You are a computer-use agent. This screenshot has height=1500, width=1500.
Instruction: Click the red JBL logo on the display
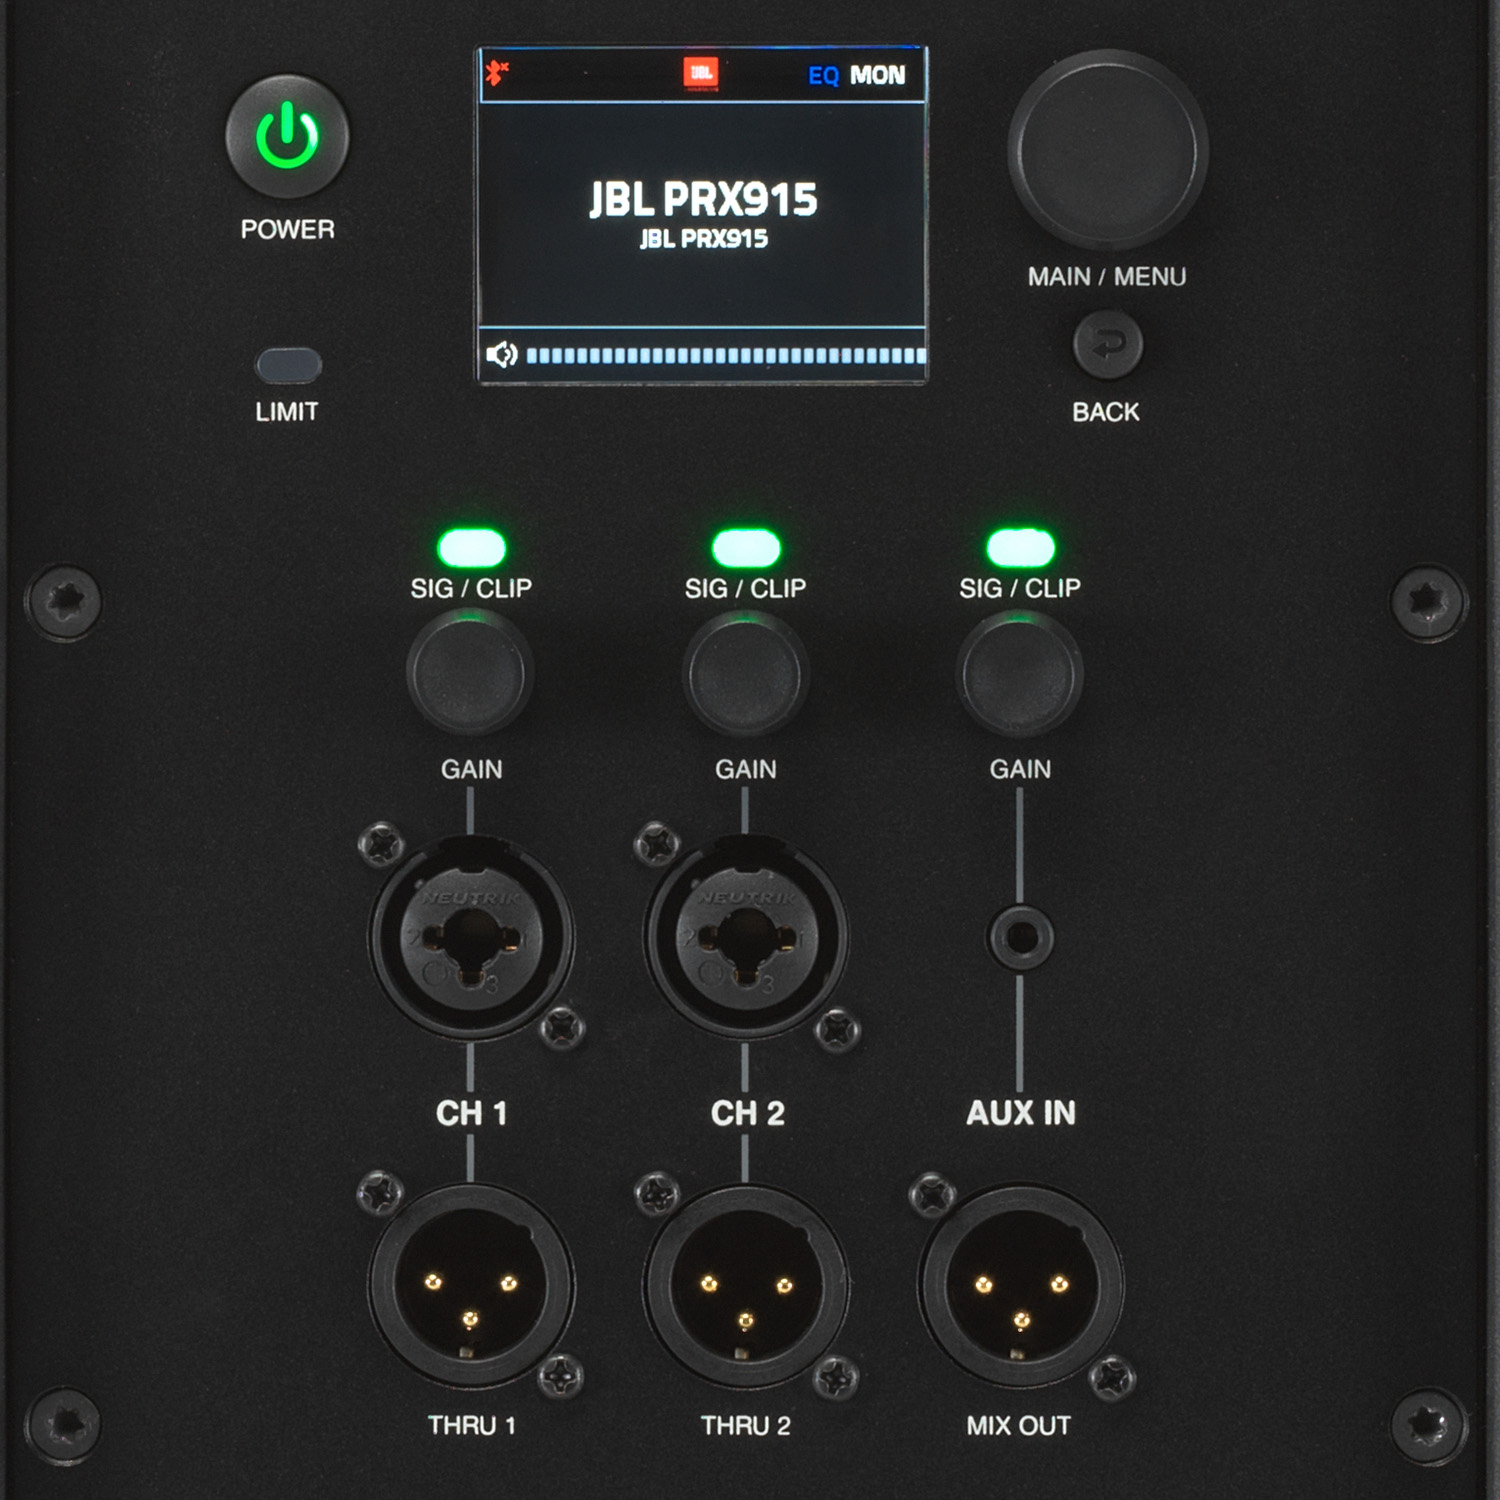(701, 73)
